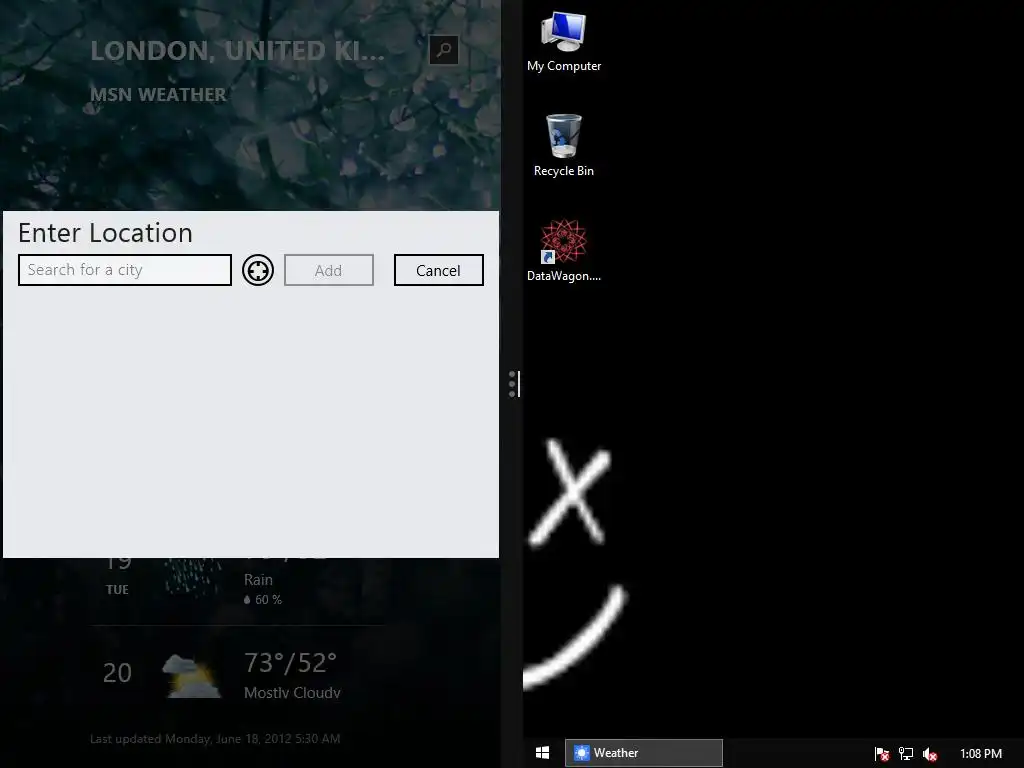This screenshot has height=768, width=1024.
Task: Click the London, United Ki... title
Action: click(x=238, y=51)
